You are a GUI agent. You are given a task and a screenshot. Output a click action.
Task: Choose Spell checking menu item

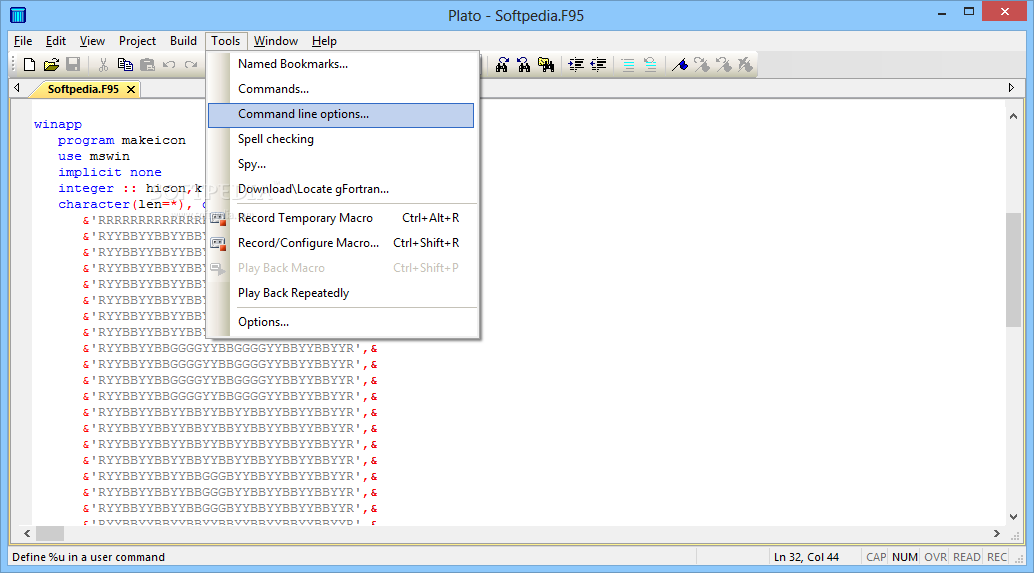point(341,139)
